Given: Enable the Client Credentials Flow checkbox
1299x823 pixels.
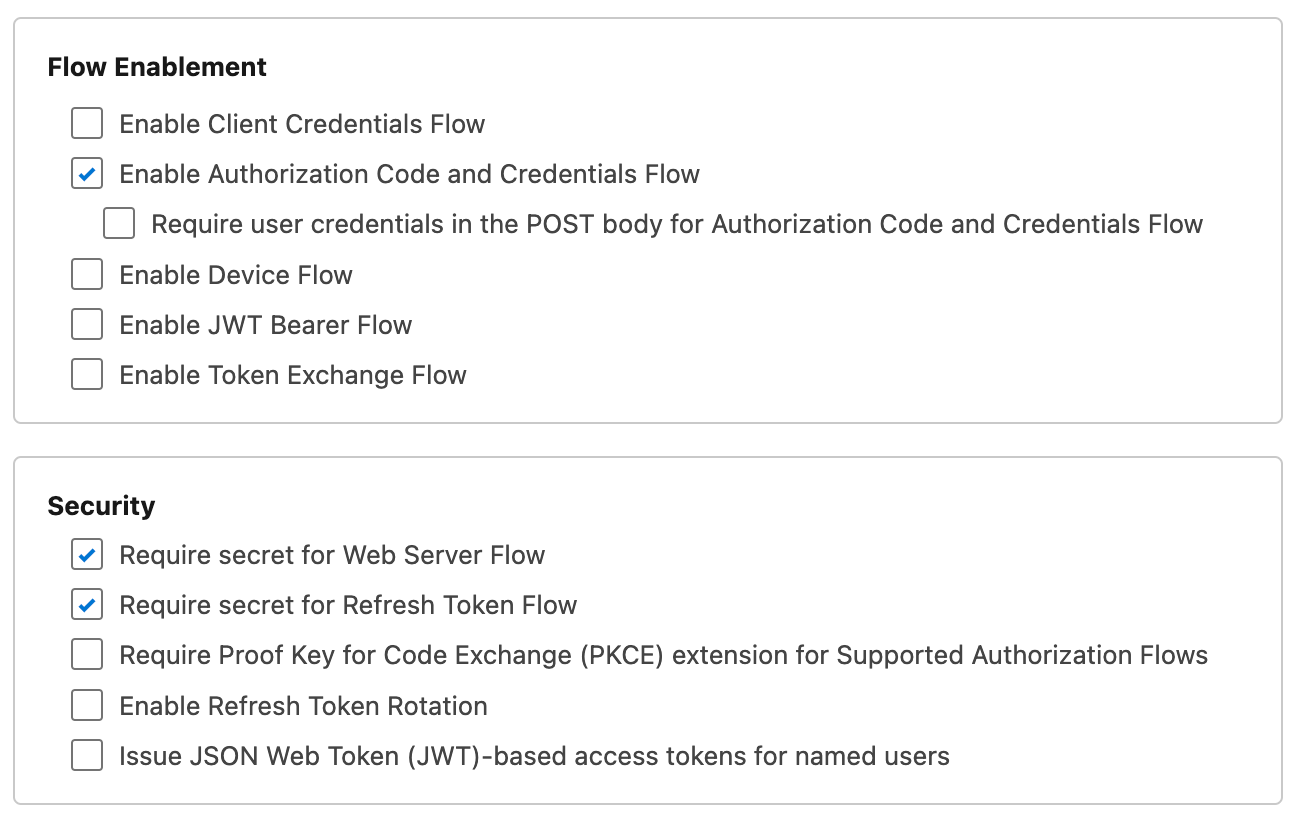Looking at the screenshot, I should 87,123.
